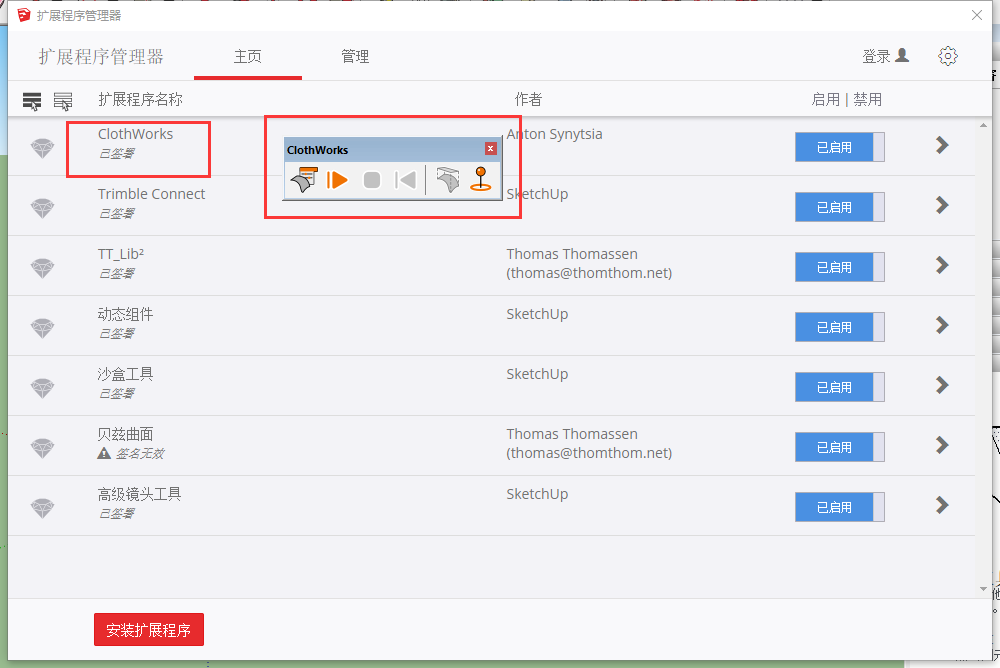Click the 签名无效 status text
The width and height of the screenshot is (1000, 668).
tap(140, 454)
